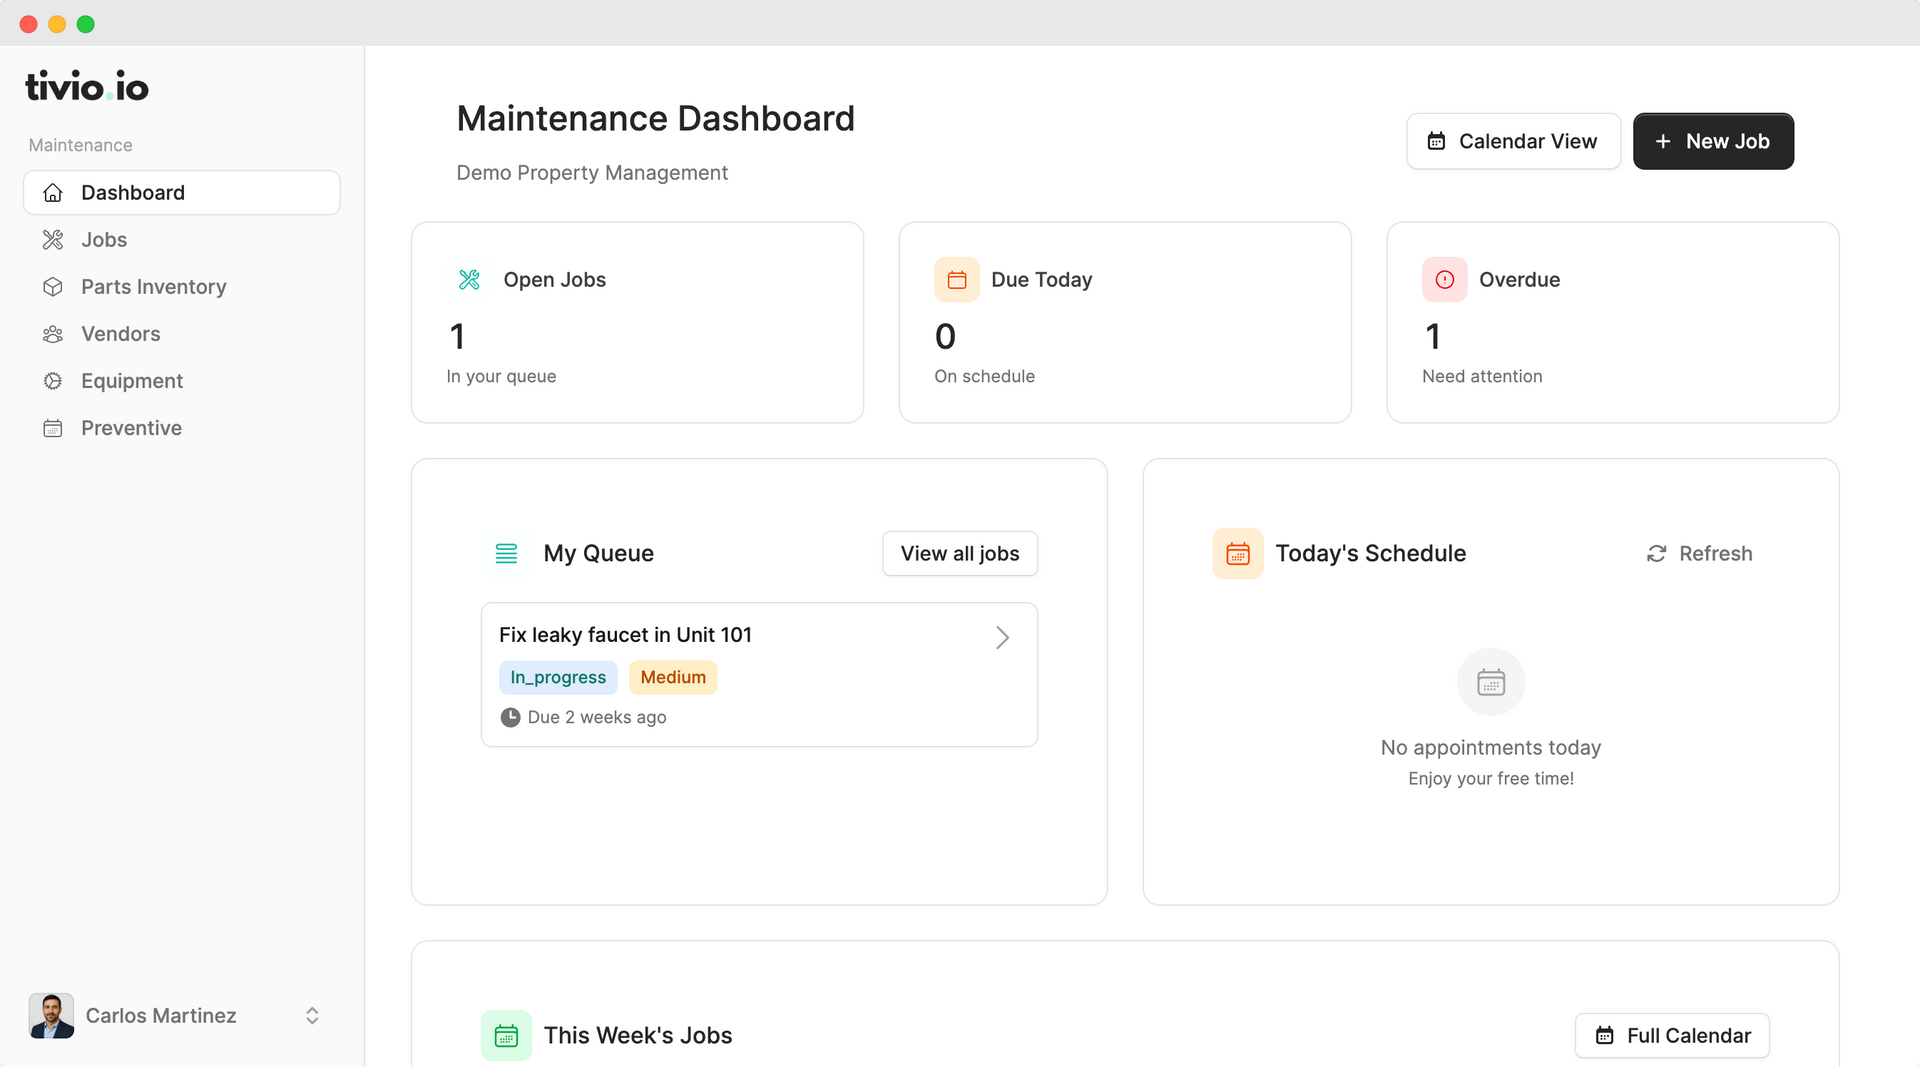Open the New Job dialog
Screen dimensions: 1920x1067
click(1713, 141)
